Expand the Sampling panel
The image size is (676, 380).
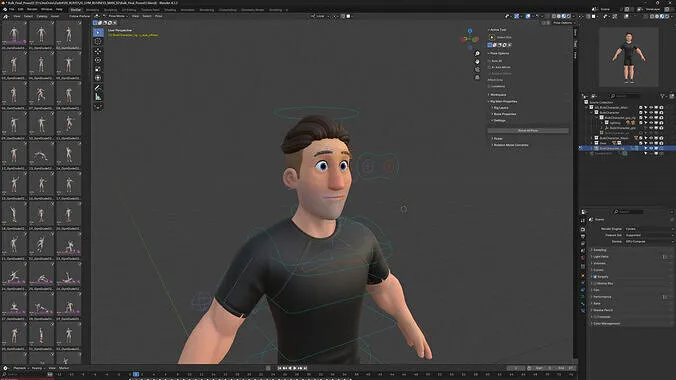[599, 250]
